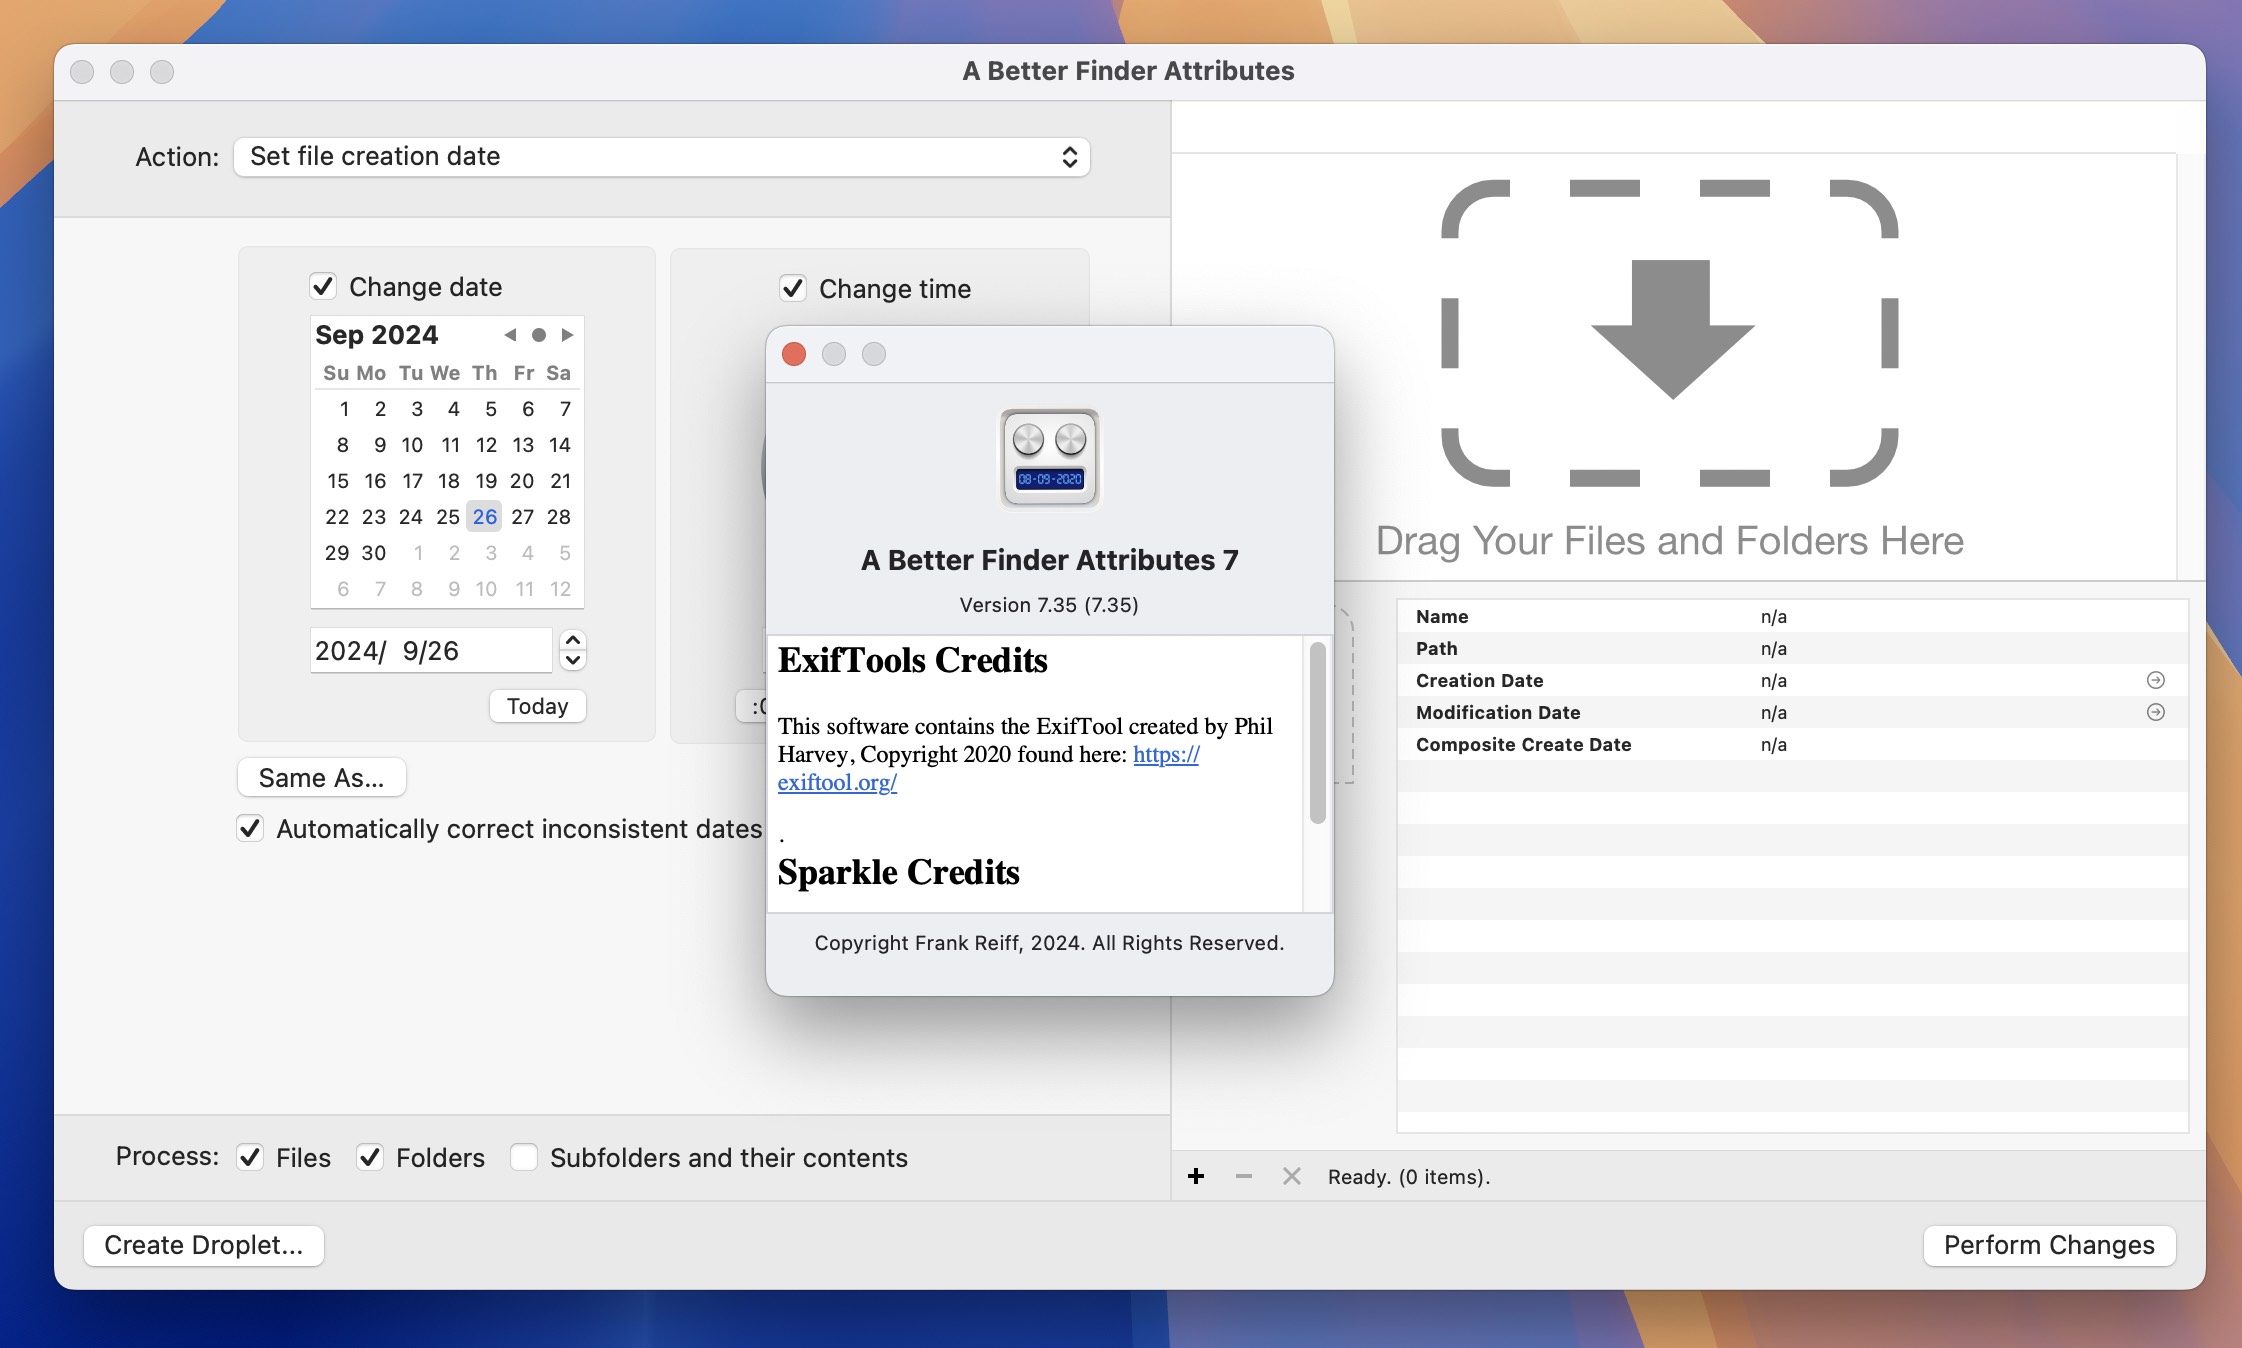Click the X button to clear items
2242x1348 pixels.
pyautogui.click(x=1294, y=1177)
